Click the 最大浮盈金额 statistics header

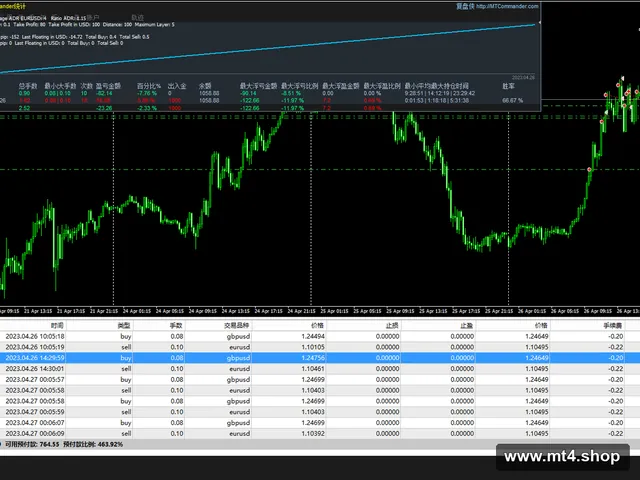tap(341, 86)
